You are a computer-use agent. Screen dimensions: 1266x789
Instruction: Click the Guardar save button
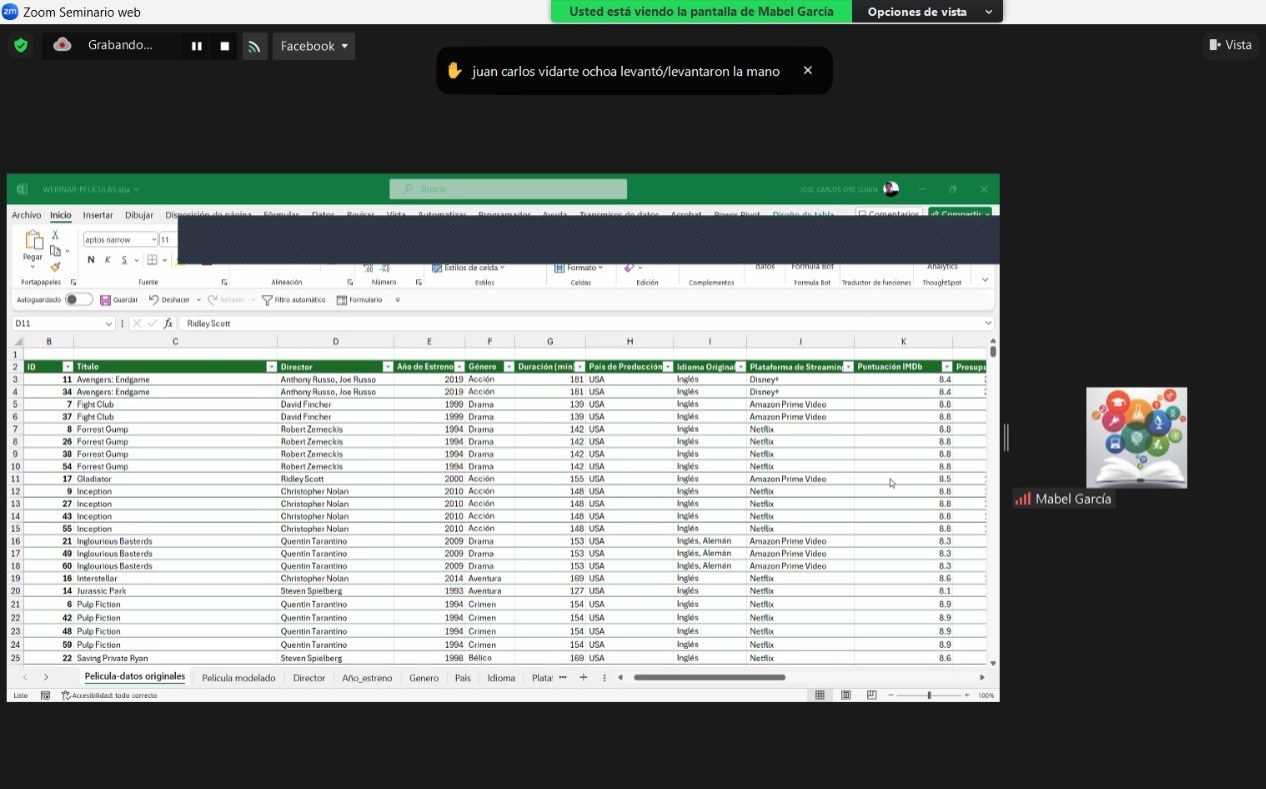[119, 300]
